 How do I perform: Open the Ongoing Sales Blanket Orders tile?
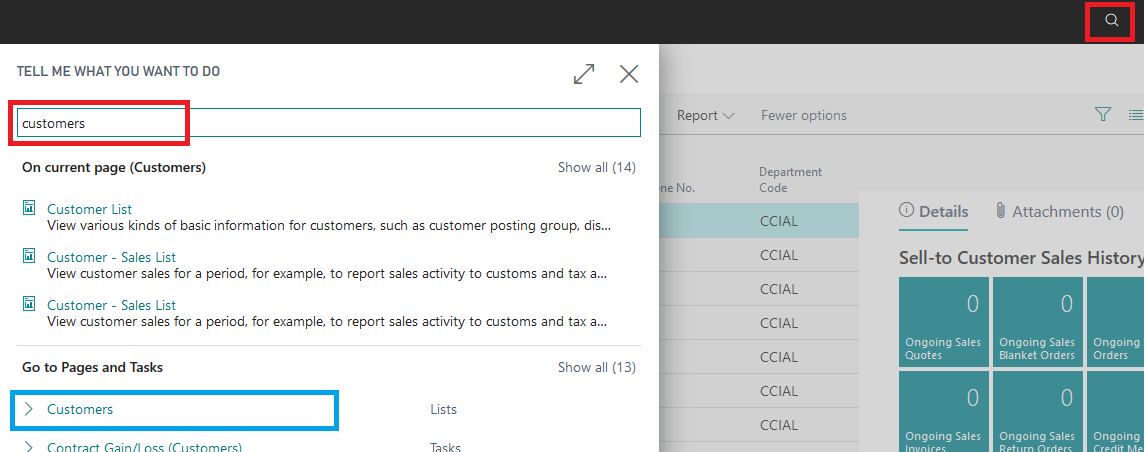tap(1037, 323)
